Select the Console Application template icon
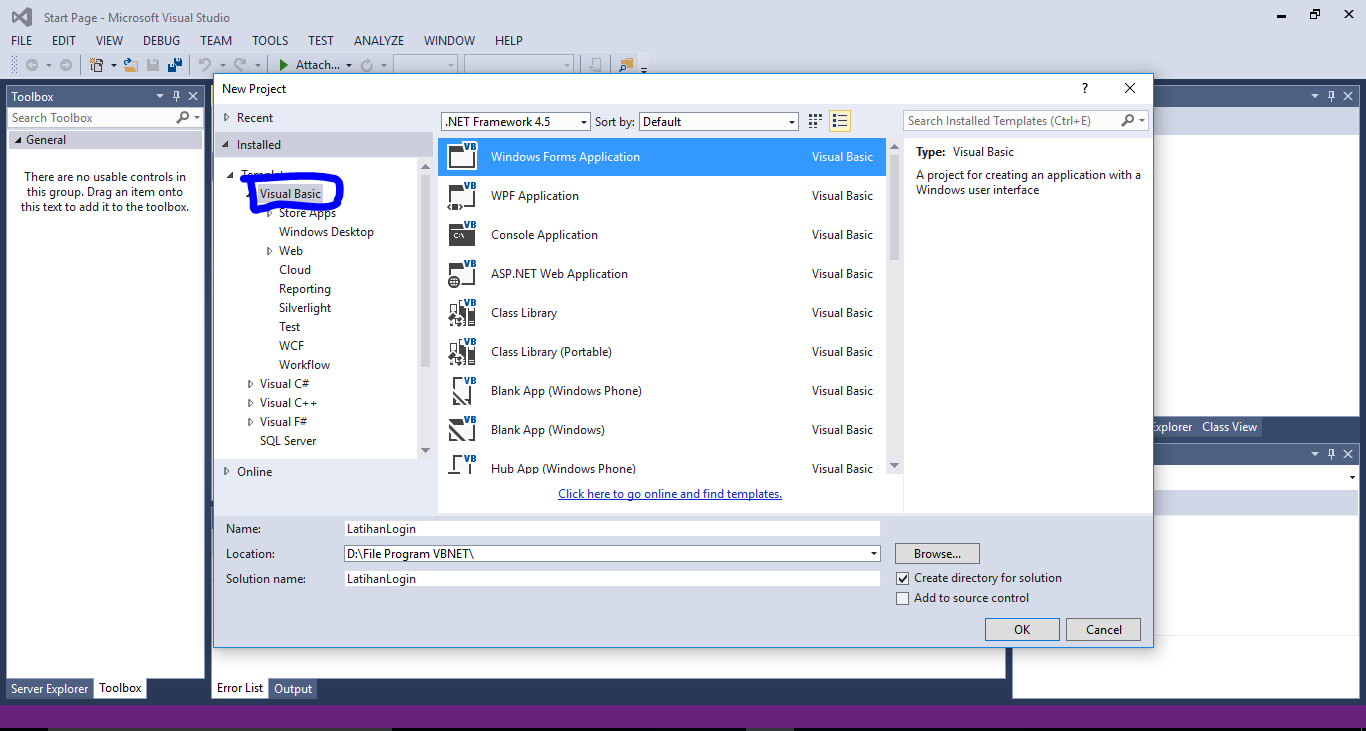 pyautogui.click(x=462, y=234)
